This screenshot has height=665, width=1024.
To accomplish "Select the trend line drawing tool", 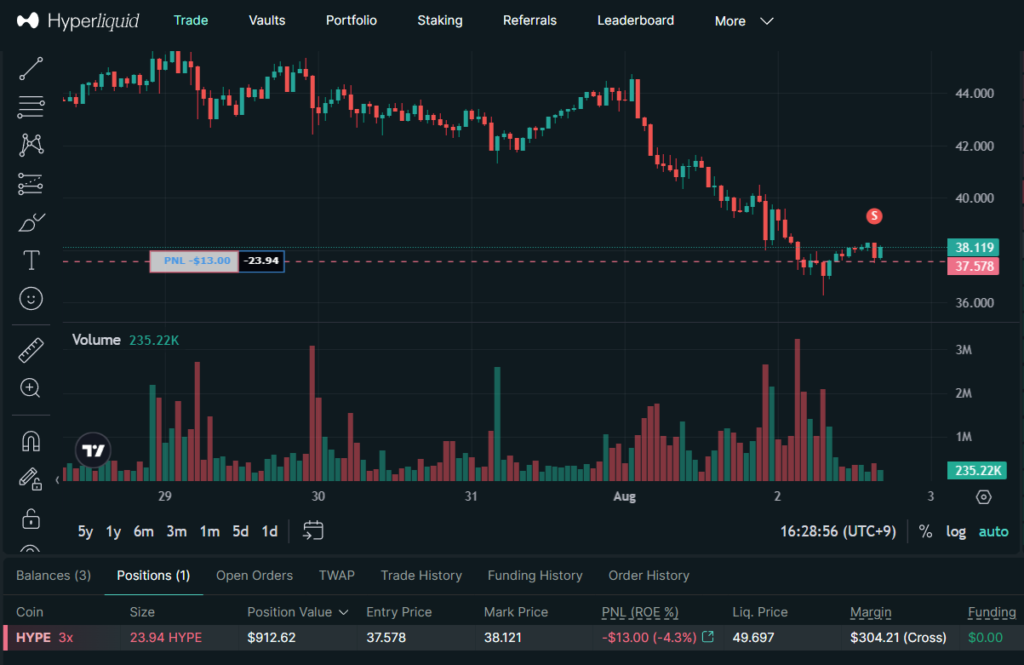I will tap(31, 69).
